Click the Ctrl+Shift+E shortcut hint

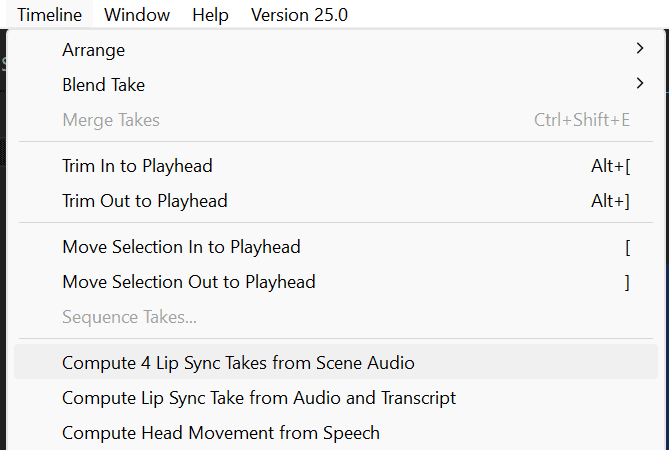(582, 120)
